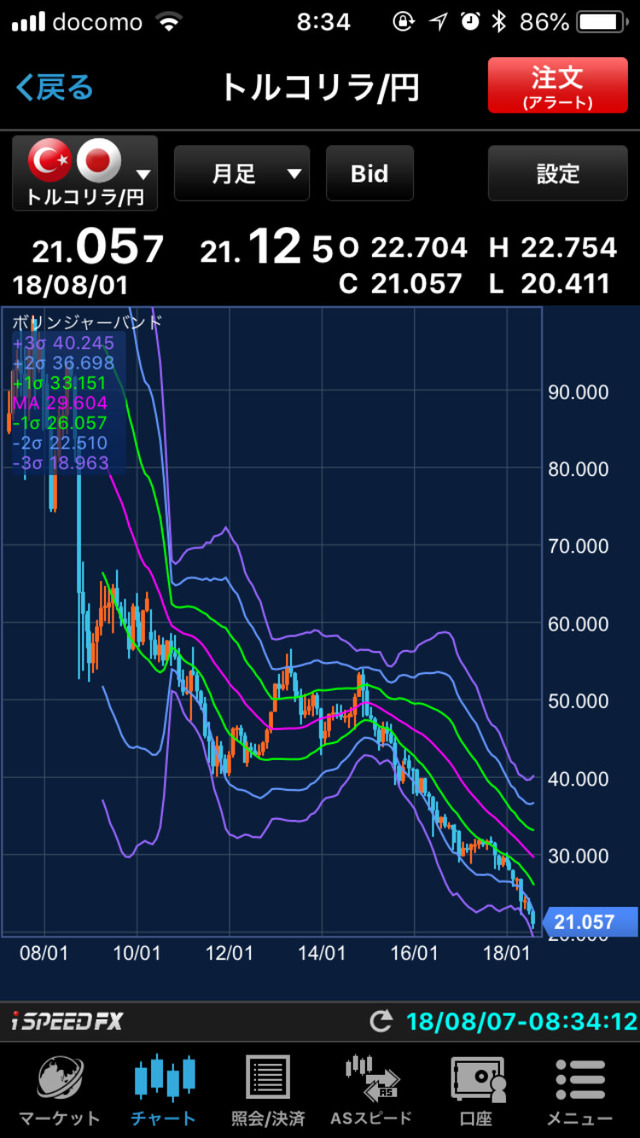Click the MA 29.604 legend value
The height and width of the screenshot is (1138, 640).
(x=60, y=402)
